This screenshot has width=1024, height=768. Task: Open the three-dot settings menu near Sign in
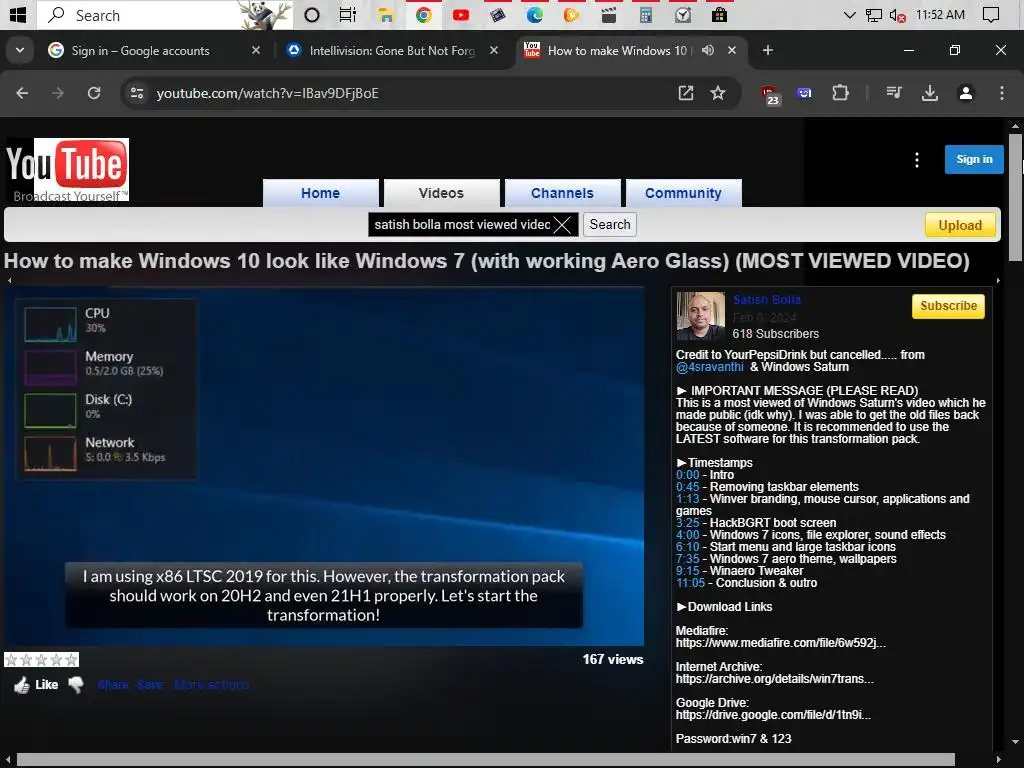pos(917,160)
